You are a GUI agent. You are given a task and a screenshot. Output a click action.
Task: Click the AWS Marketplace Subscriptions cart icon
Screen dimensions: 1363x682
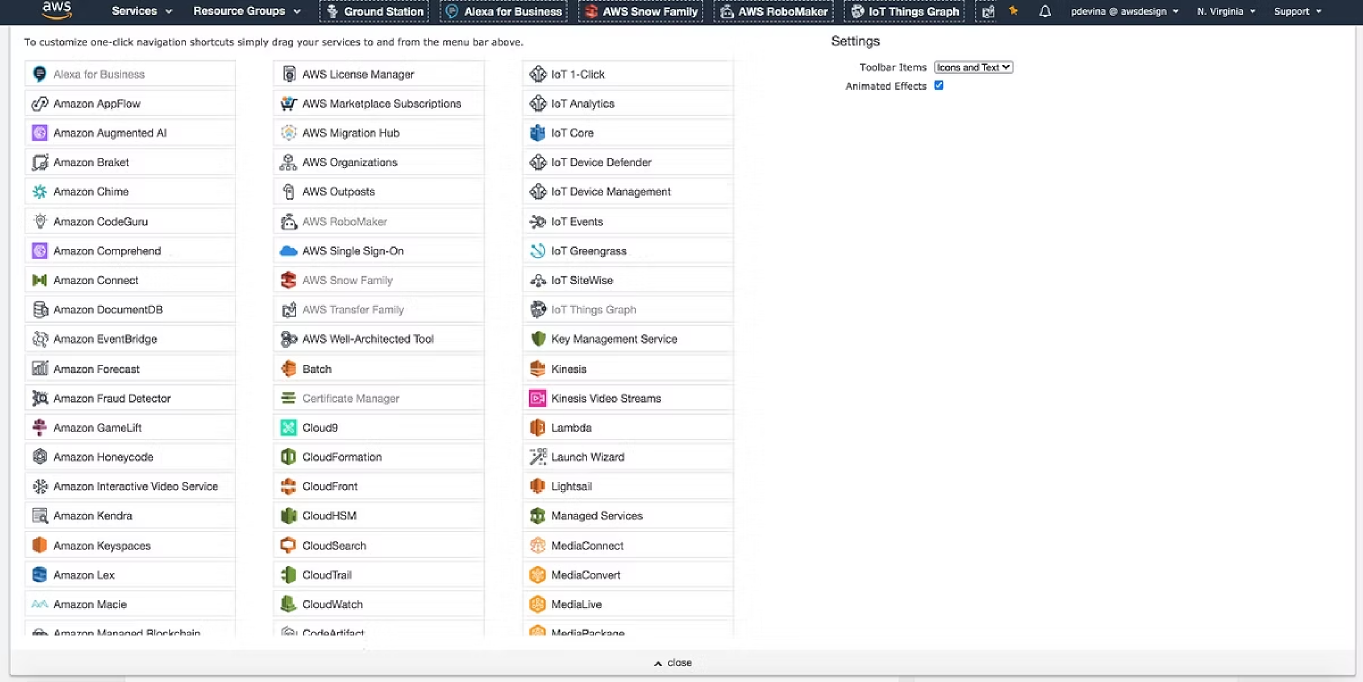(x=289, y=103)
